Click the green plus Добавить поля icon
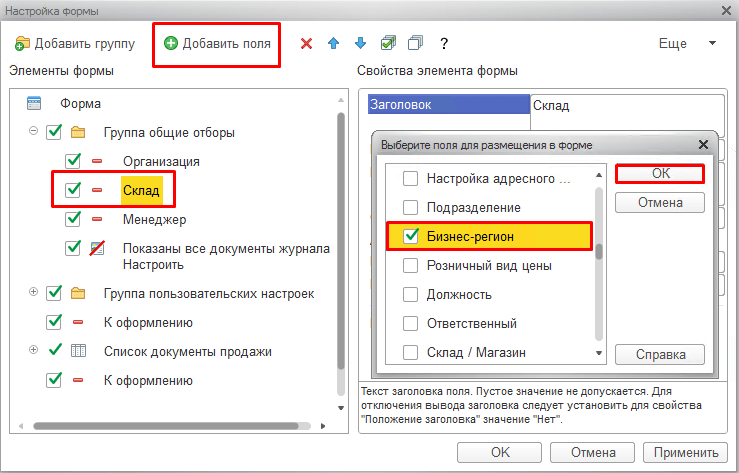 171,43
